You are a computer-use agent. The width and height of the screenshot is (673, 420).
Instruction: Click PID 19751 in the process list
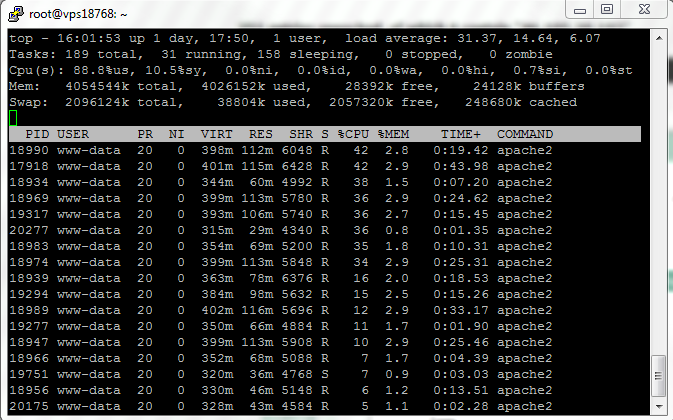[x=29, y=375]
